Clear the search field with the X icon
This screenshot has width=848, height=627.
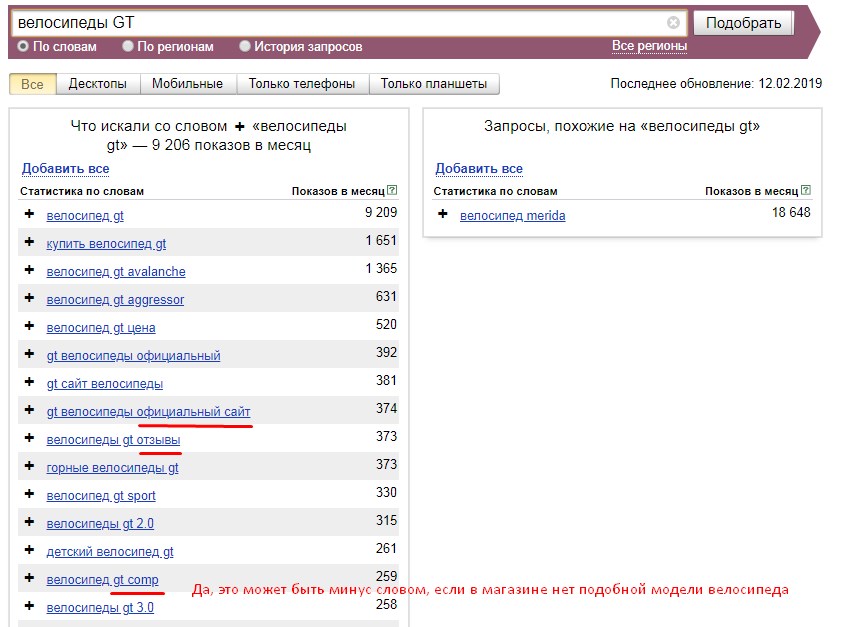[x=673, y=22]
